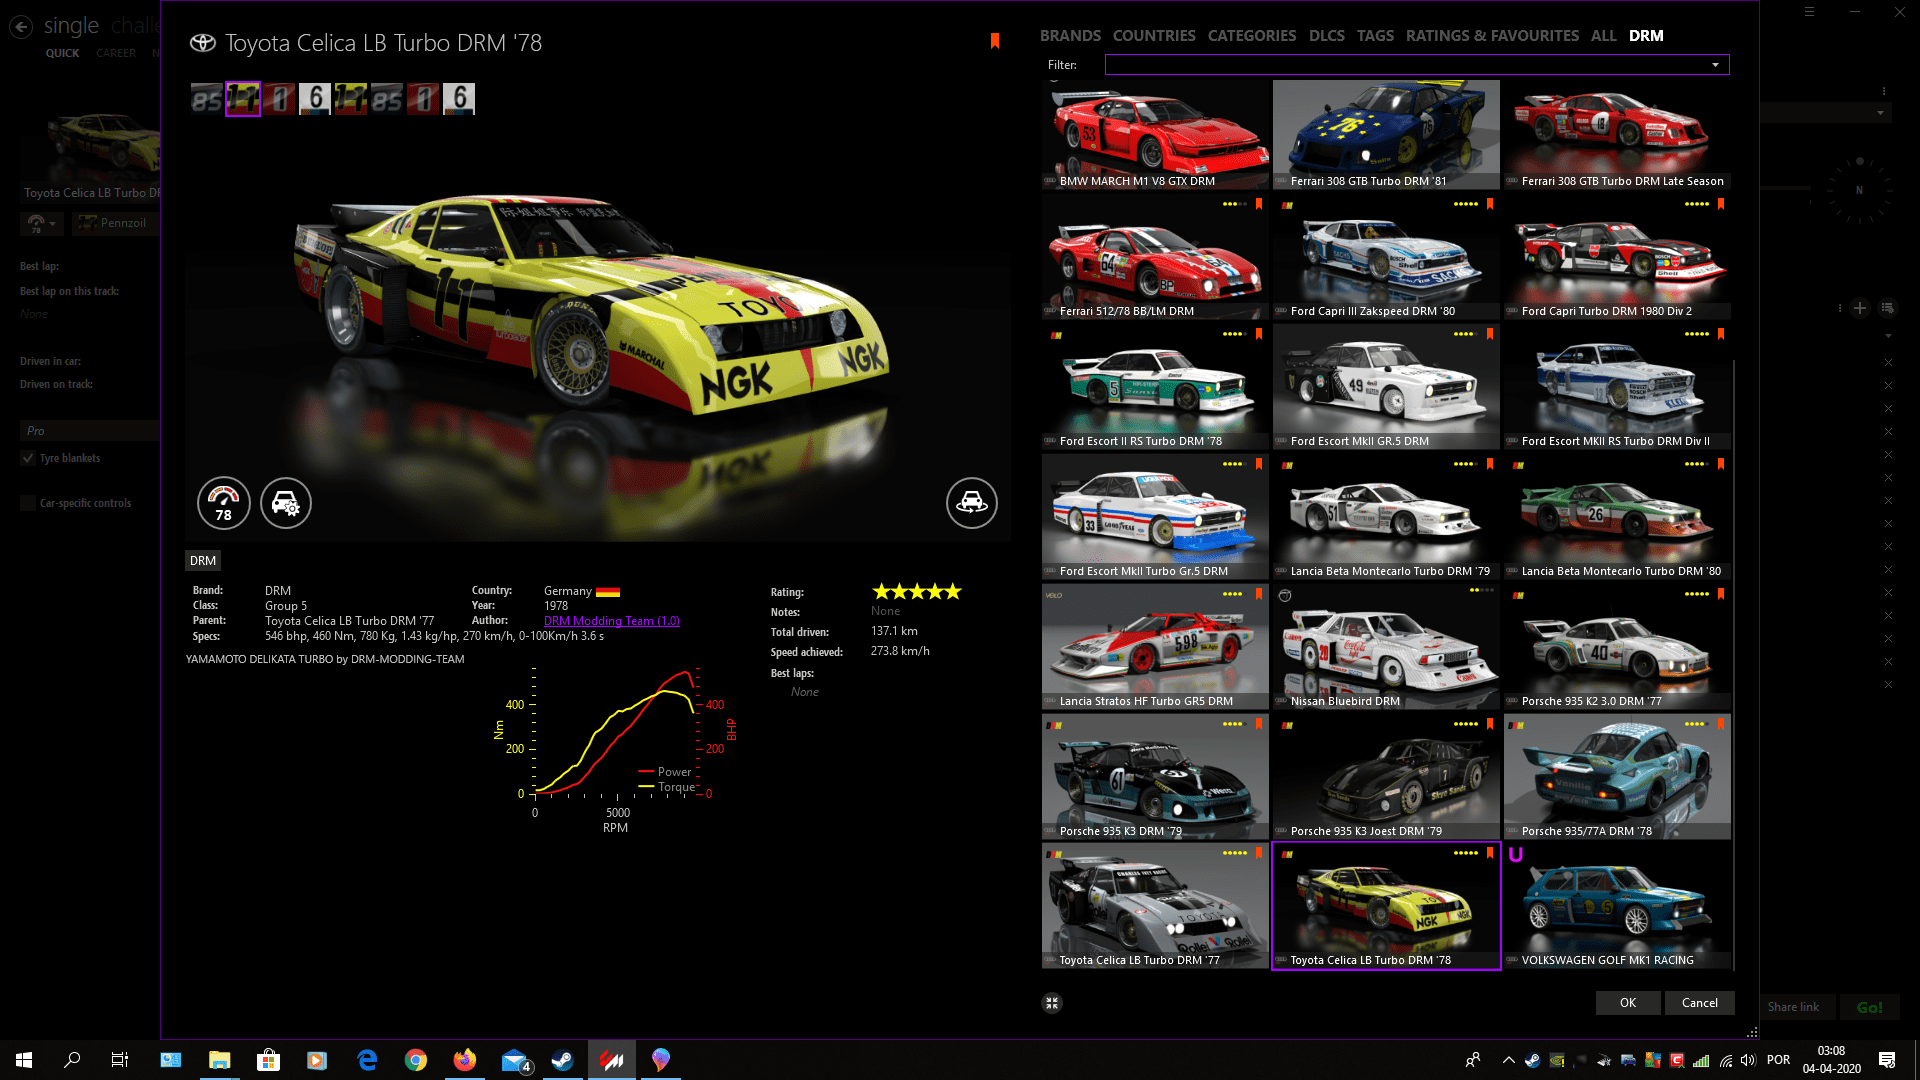Select the Nissan Bluebird DRM car
The height and width of the screenshot is (1080, 1920).
click(x=1386, y=646)
